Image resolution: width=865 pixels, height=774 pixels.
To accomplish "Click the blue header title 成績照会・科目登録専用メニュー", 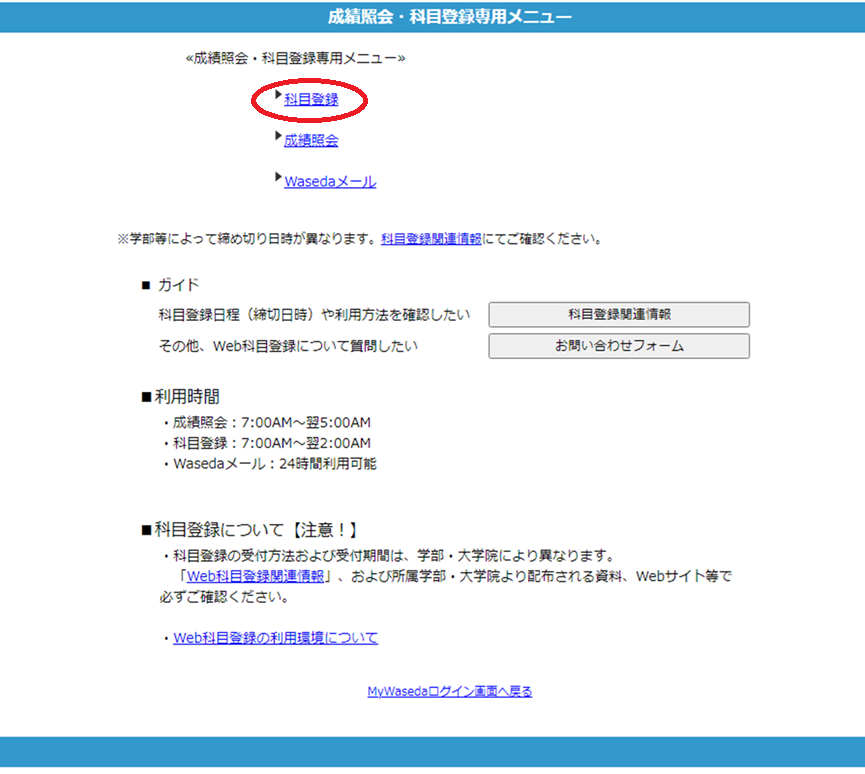I will 450,17.
